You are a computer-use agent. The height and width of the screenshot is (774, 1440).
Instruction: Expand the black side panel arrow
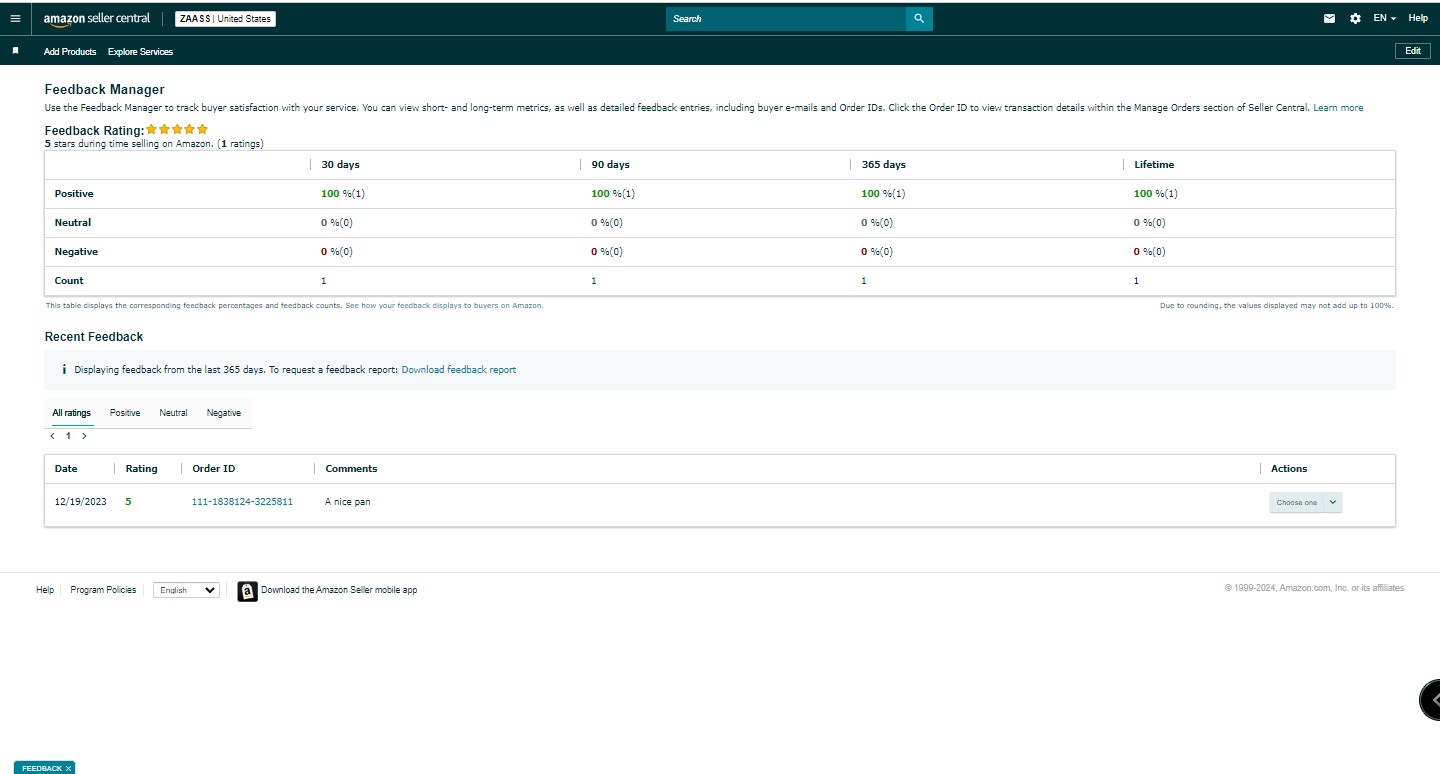[x=1431, y=699]
